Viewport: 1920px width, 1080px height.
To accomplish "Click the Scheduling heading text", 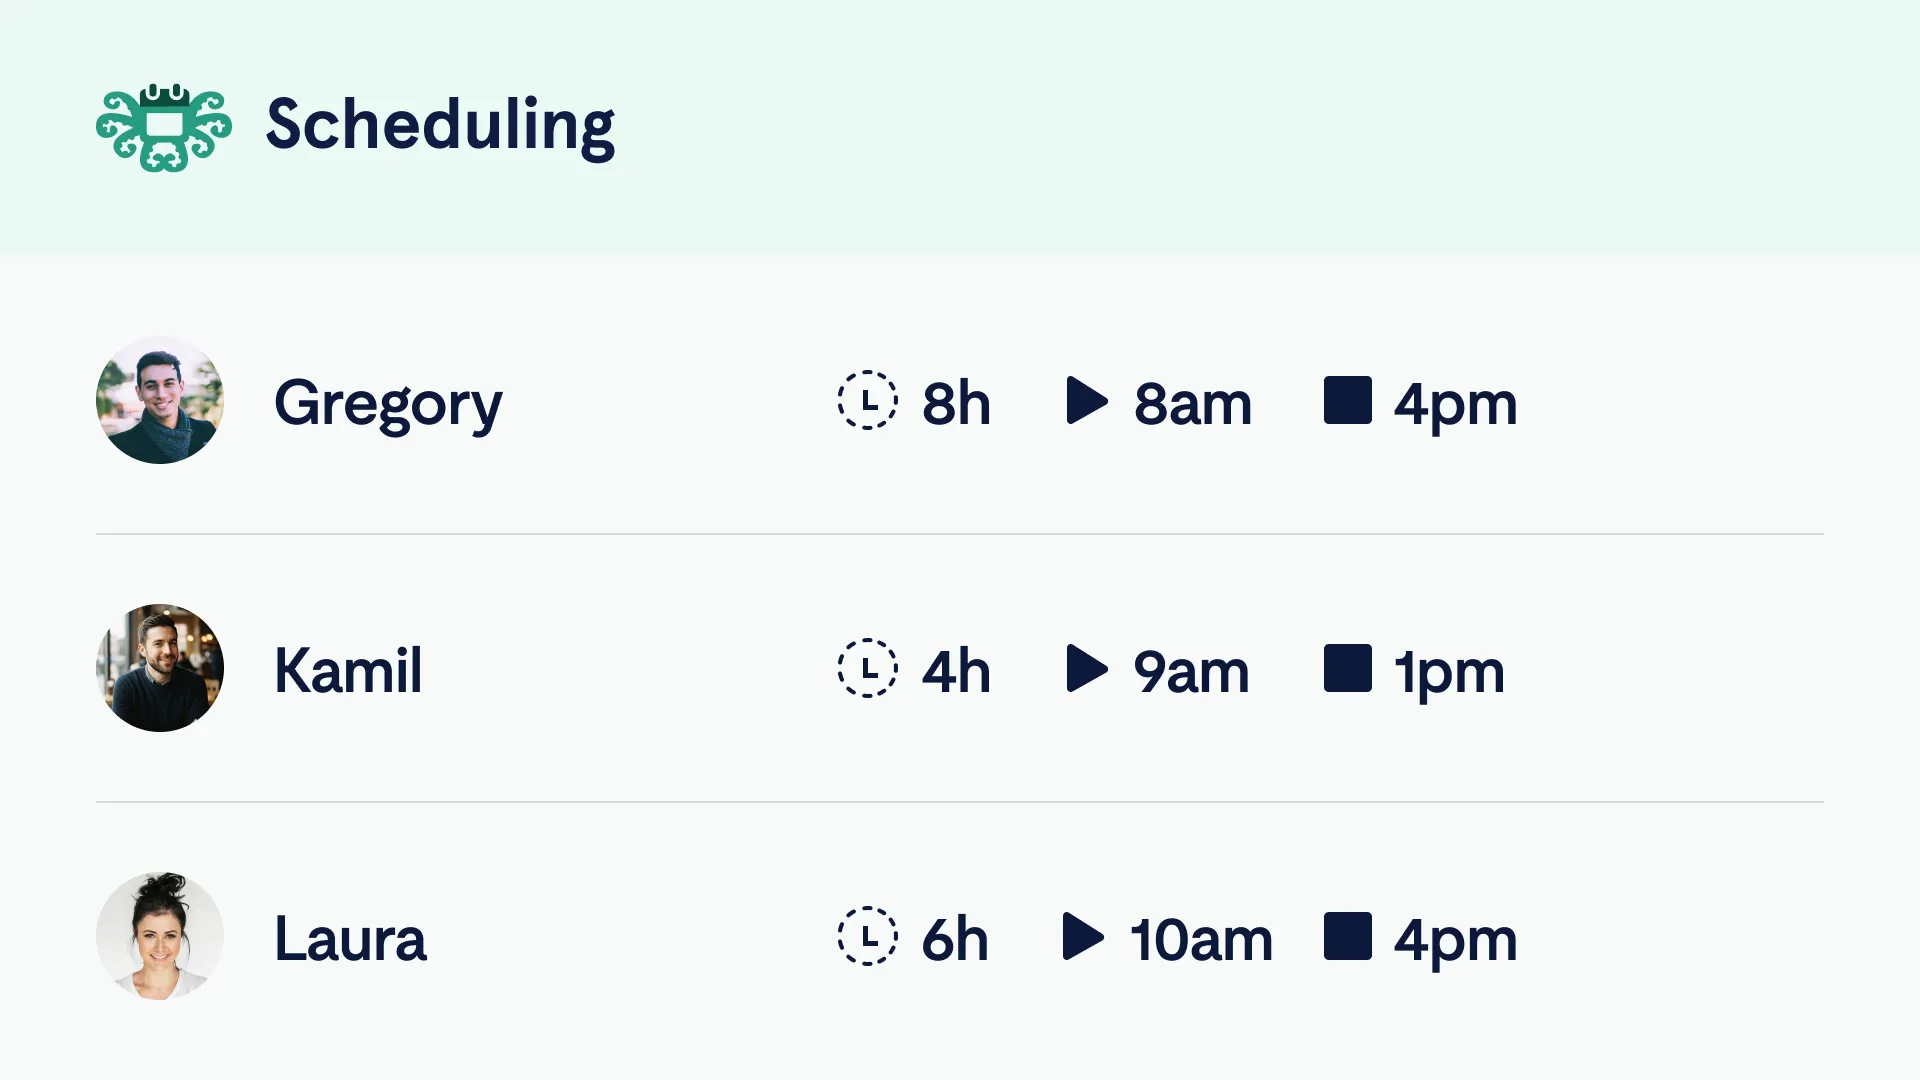I will click(440, 127).
